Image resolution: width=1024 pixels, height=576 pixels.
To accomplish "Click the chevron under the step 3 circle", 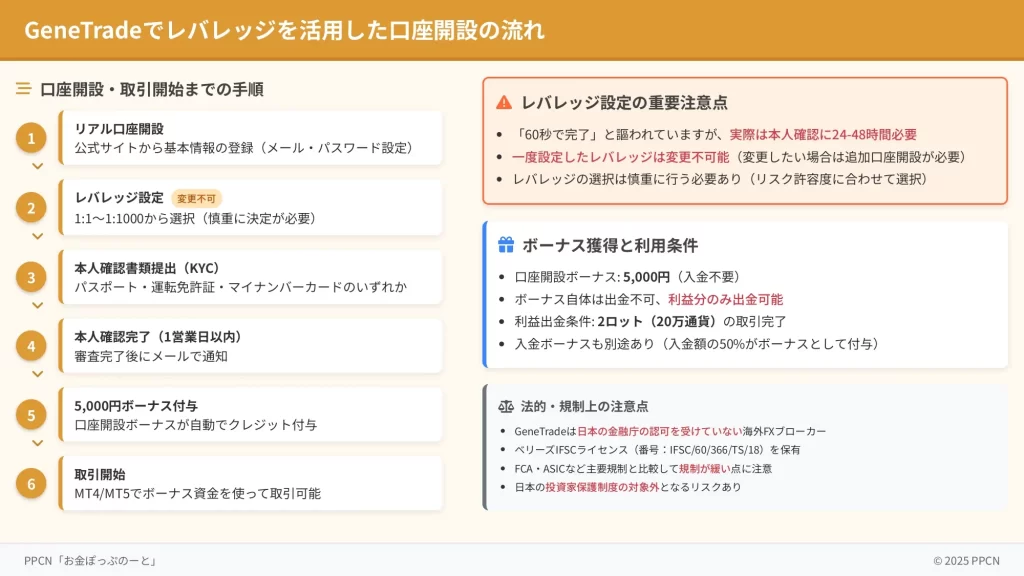I will (x=38, y=305).
